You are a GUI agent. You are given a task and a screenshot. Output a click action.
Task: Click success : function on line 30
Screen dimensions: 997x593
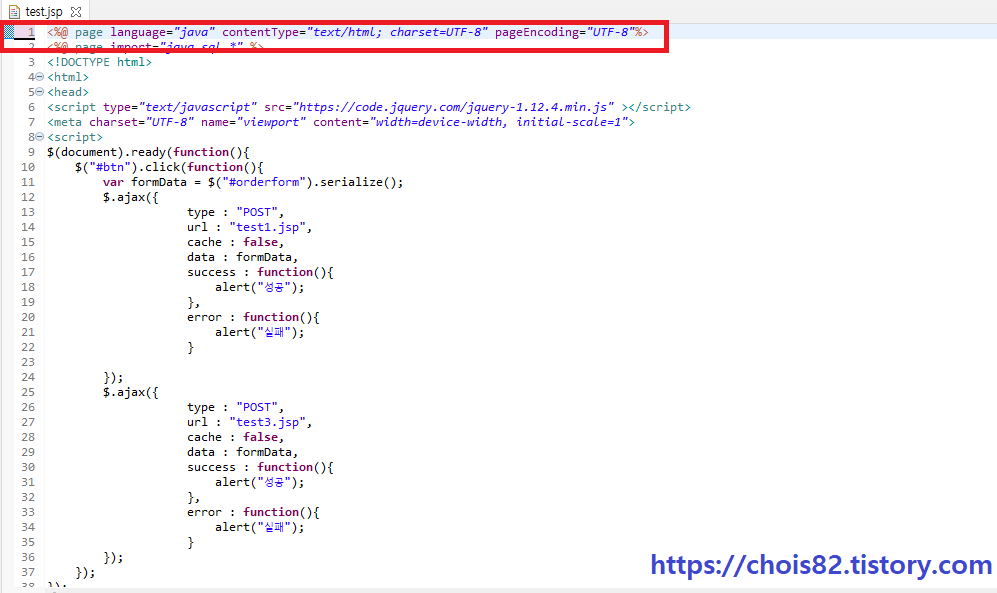pyautogui.click(x=260, y=467)
